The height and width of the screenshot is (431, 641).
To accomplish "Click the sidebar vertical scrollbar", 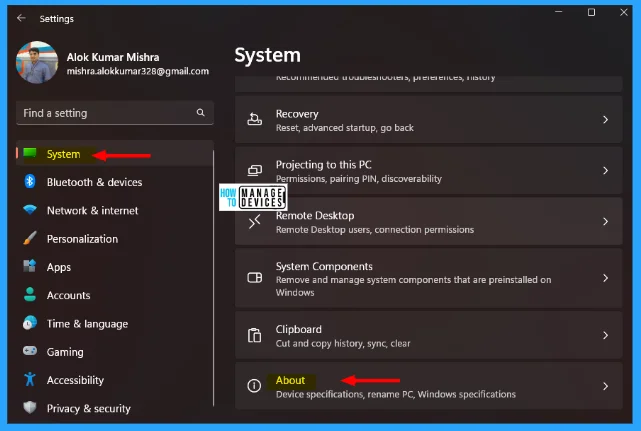I will pyautogui.click(x=213, y=278).
